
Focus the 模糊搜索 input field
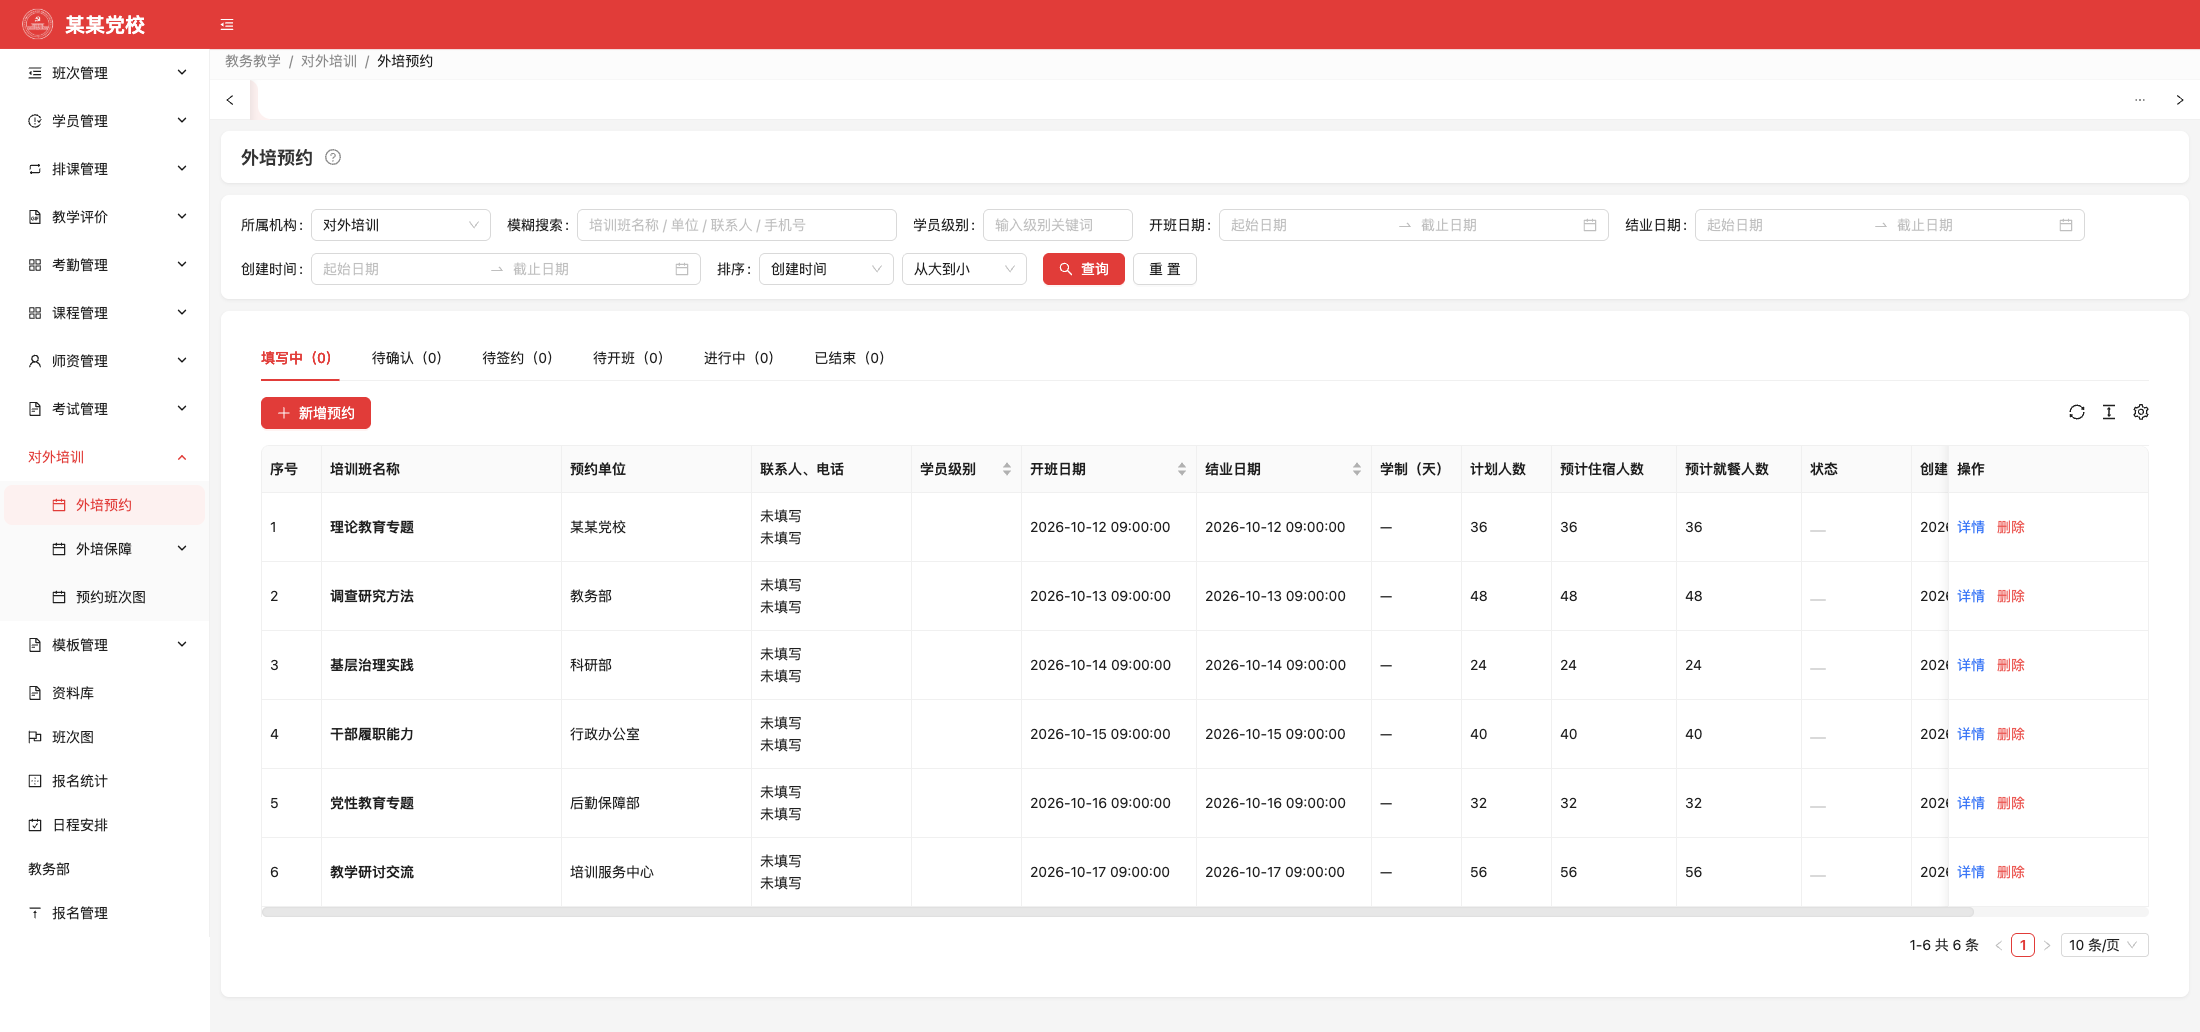(736, 225)
